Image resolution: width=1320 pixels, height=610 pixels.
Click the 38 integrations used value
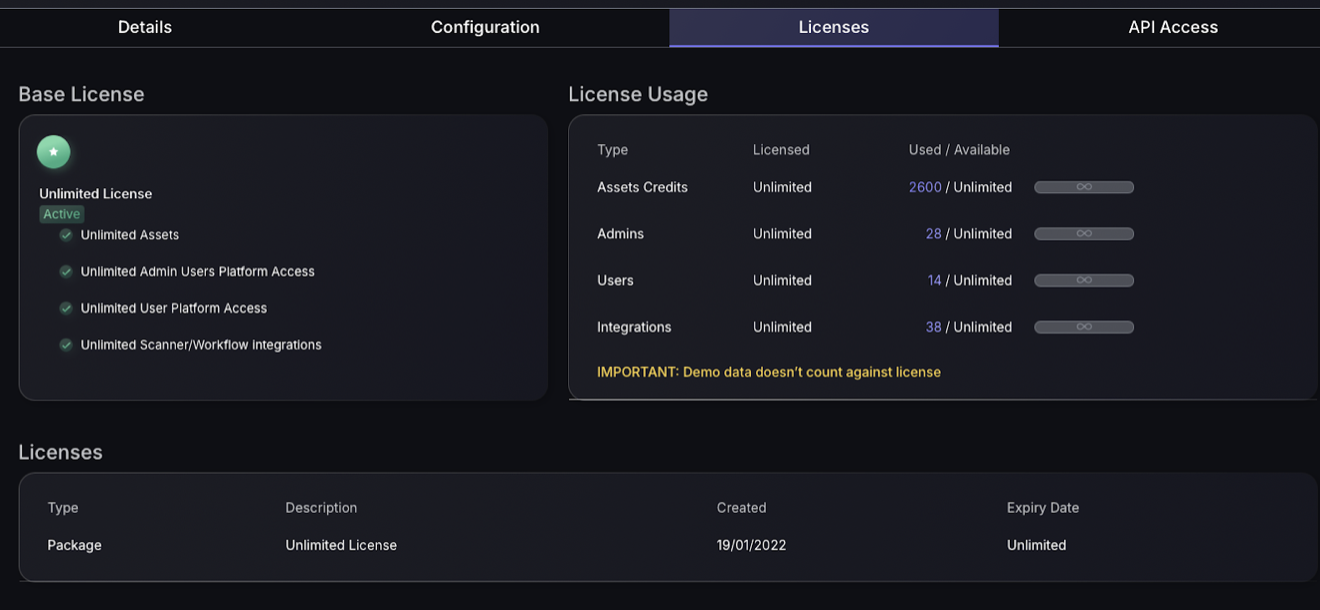pos(934,327)
